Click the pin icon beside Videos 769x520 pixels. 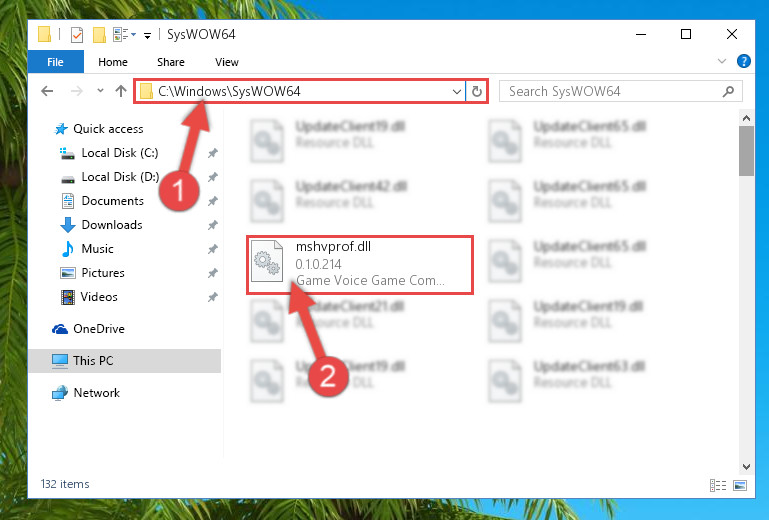click(212, 297)
